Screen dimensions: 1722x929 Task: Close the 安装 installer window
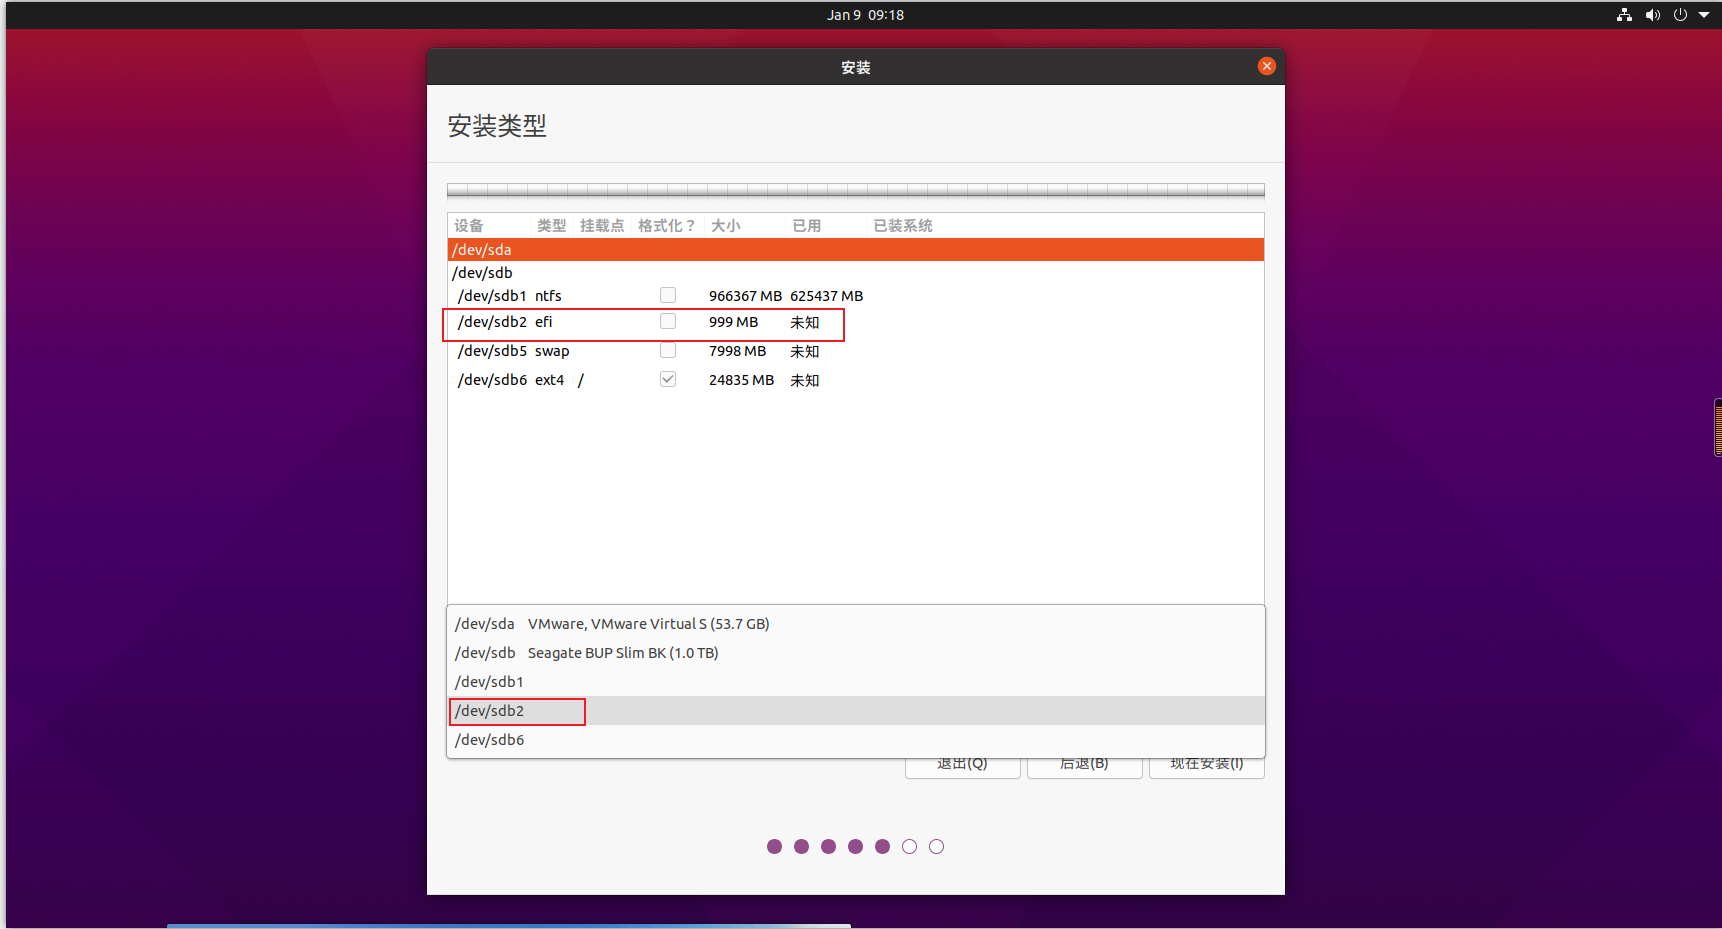1267,66
